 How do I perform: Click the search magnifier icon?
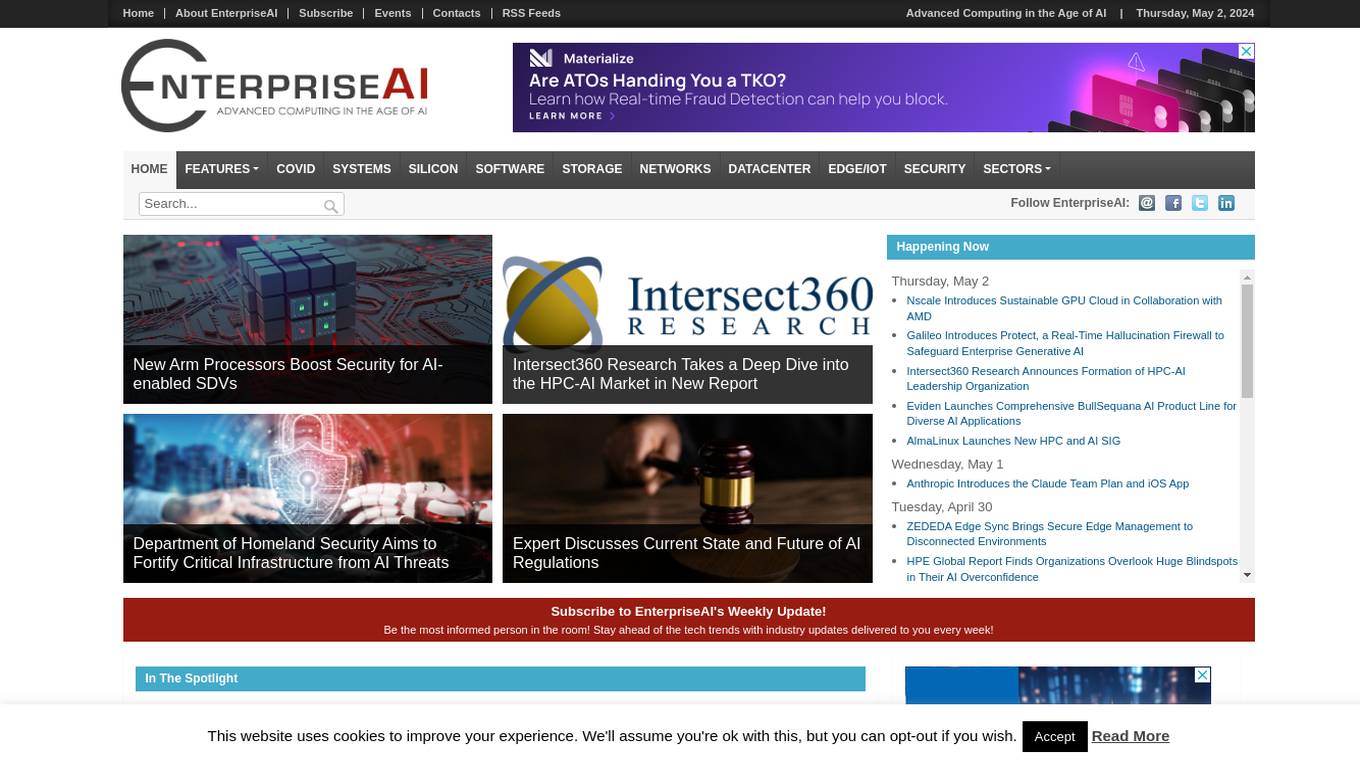pyautogui.click(x=331, y=206)
